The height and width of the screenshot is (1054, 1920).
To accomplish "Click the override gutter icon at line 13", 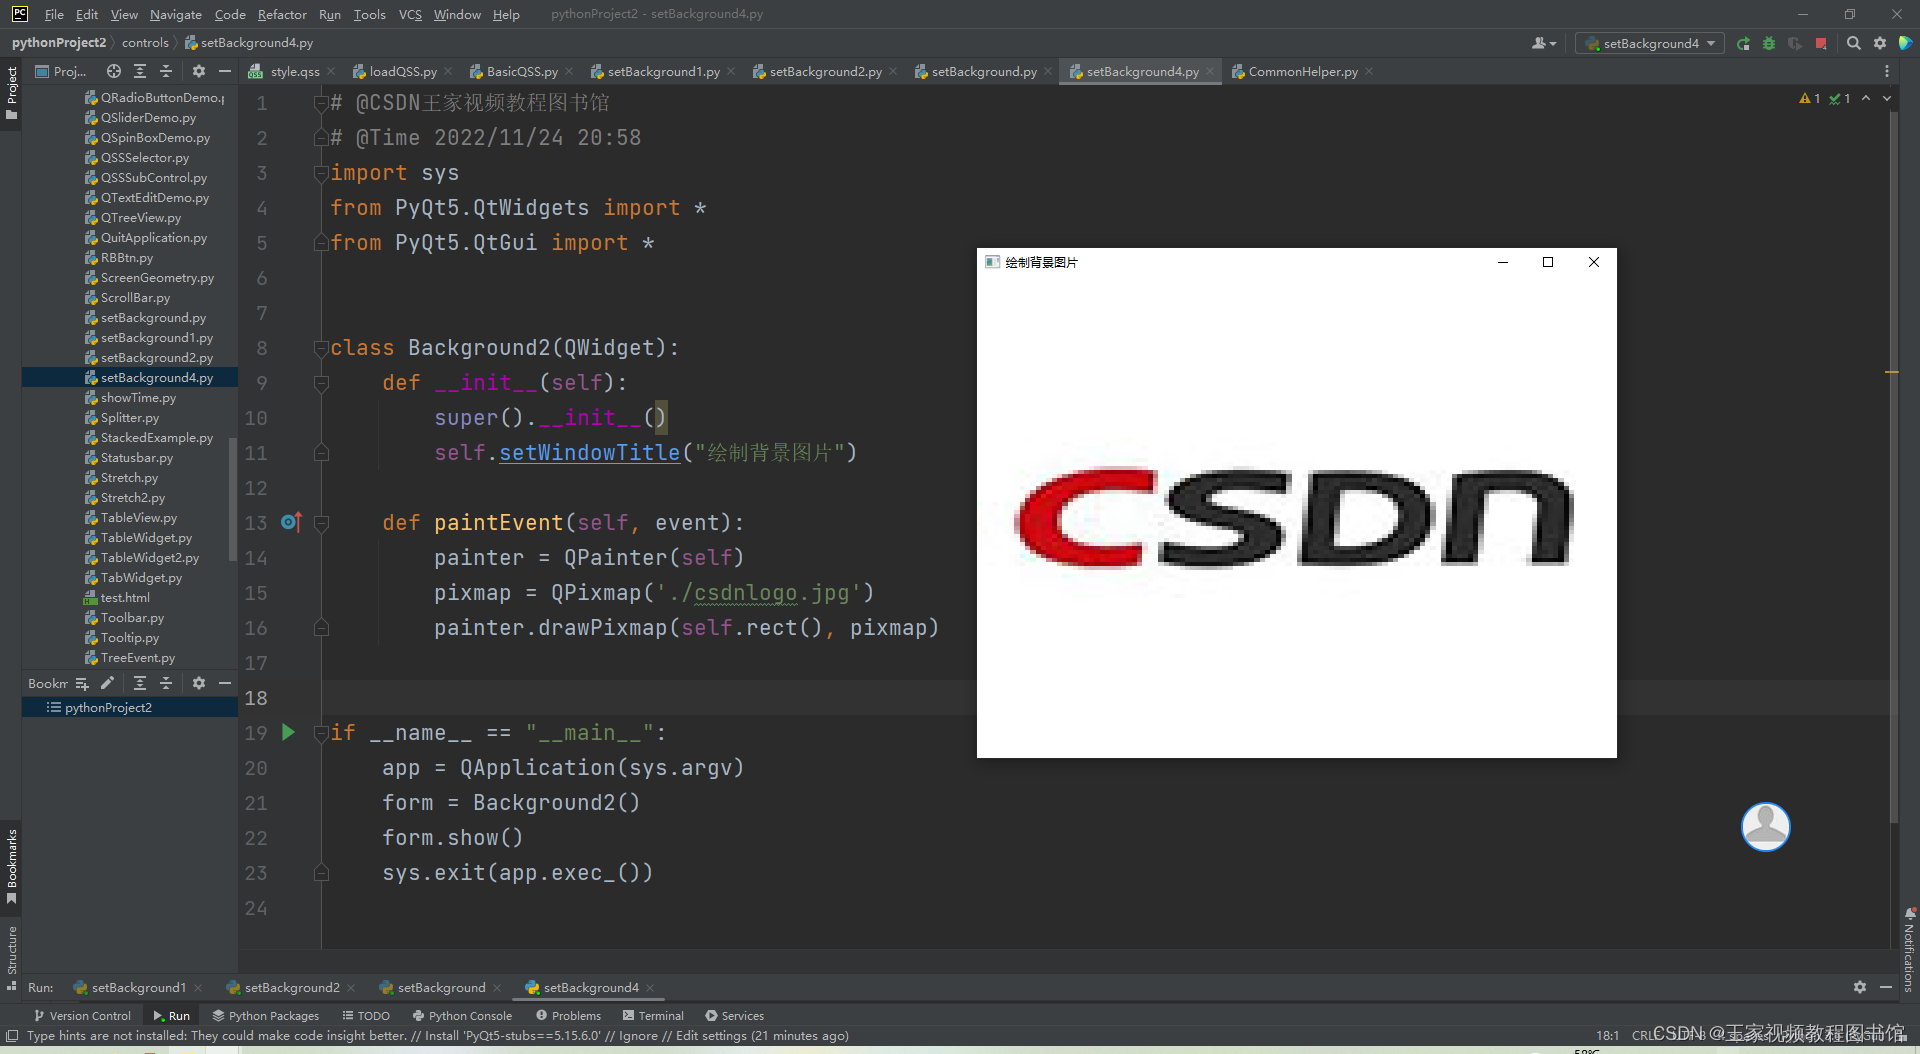I will click(x=291, y=522).
